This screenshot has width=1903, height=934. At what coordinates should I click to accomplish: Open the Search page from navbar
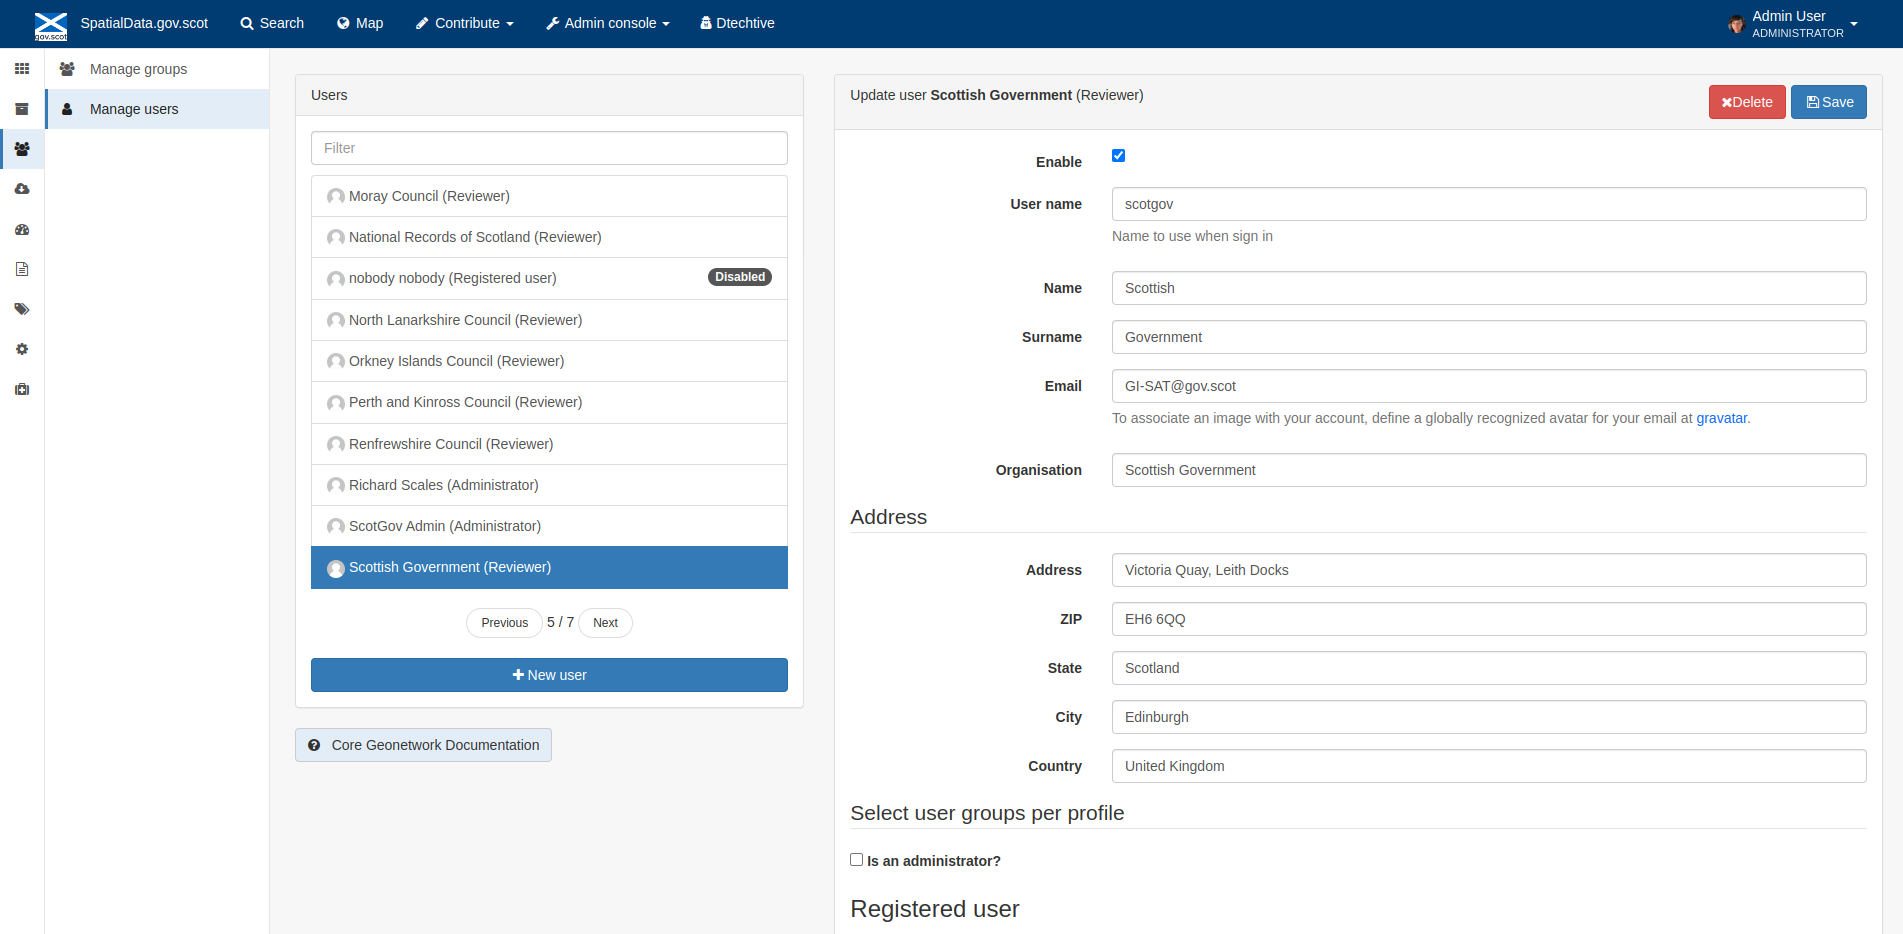tap(272, 23)
